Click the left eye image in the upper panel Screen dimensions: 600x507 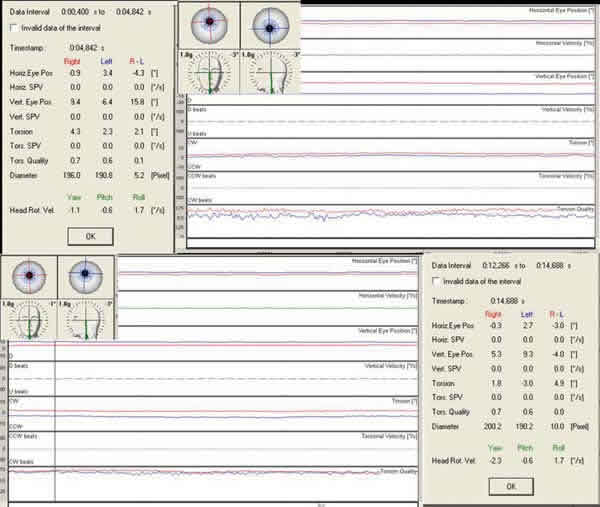268,25
